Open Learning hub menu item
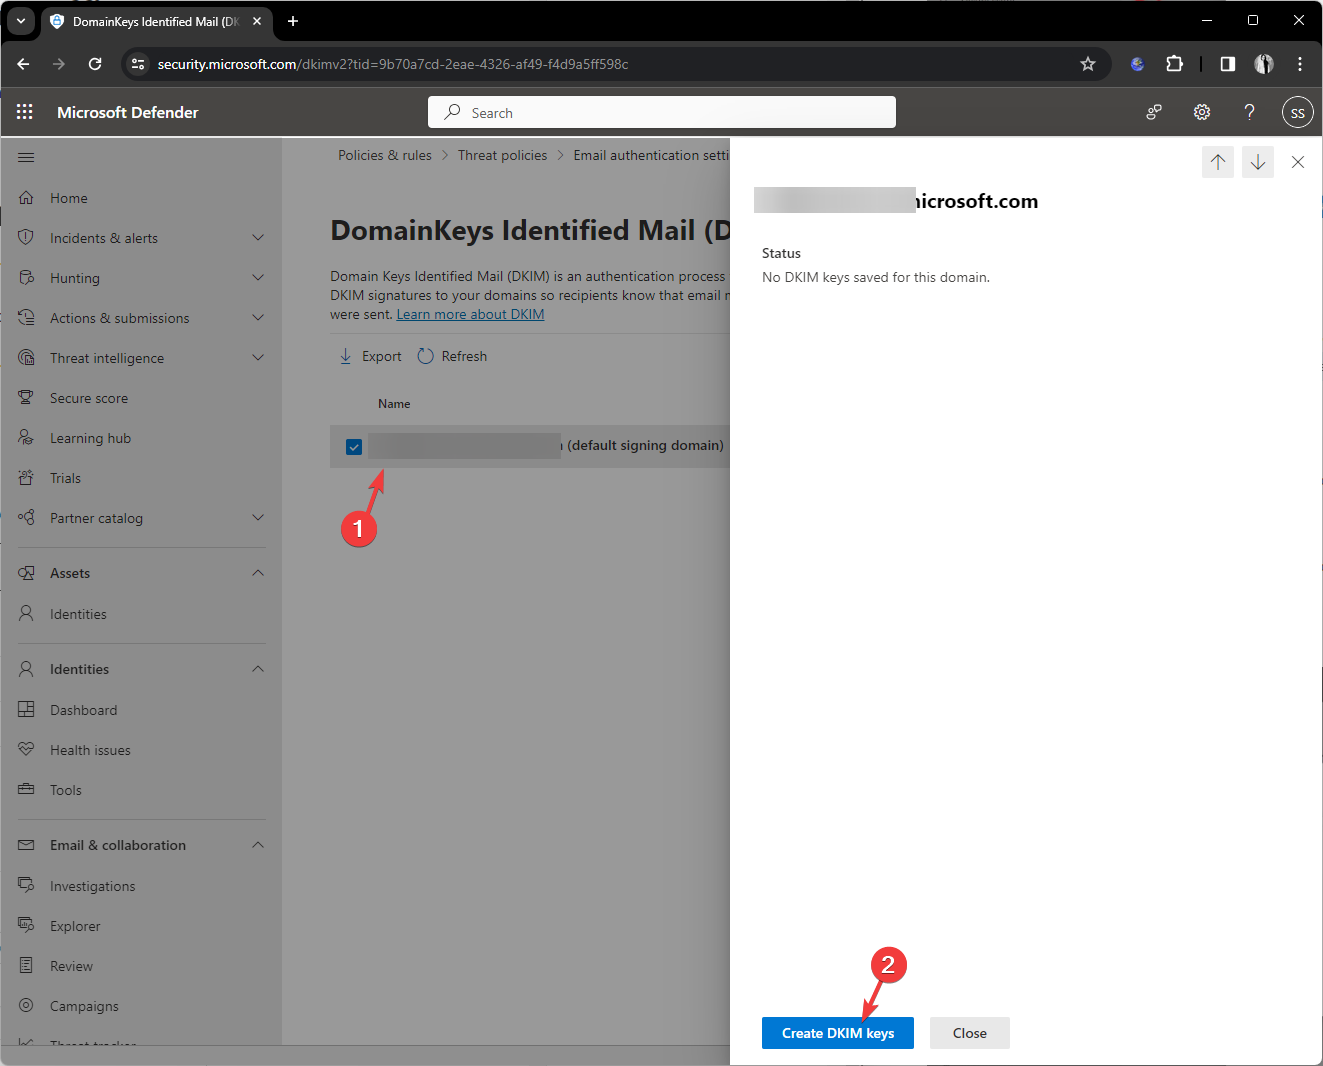This screenshot has width=1323, height=1066. pyautogui.click(x=90, y=438)
